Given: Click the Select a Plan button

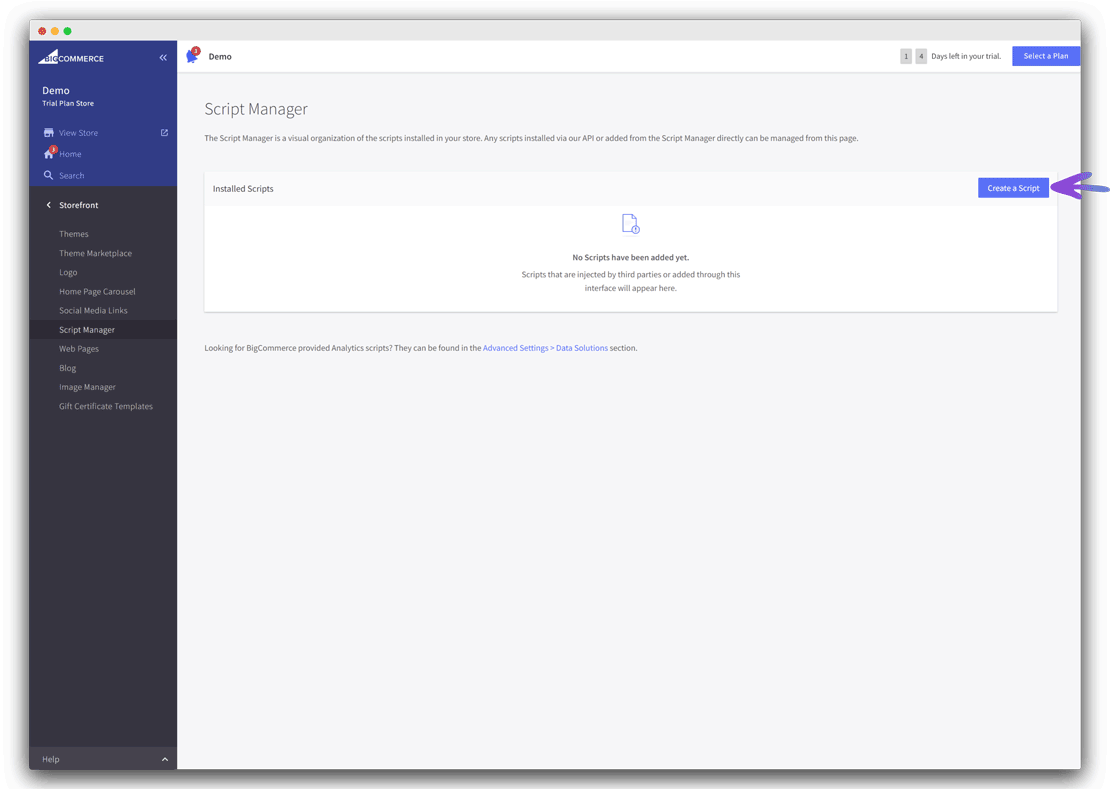Looking at the screenshot, I should pos(1046,56).
